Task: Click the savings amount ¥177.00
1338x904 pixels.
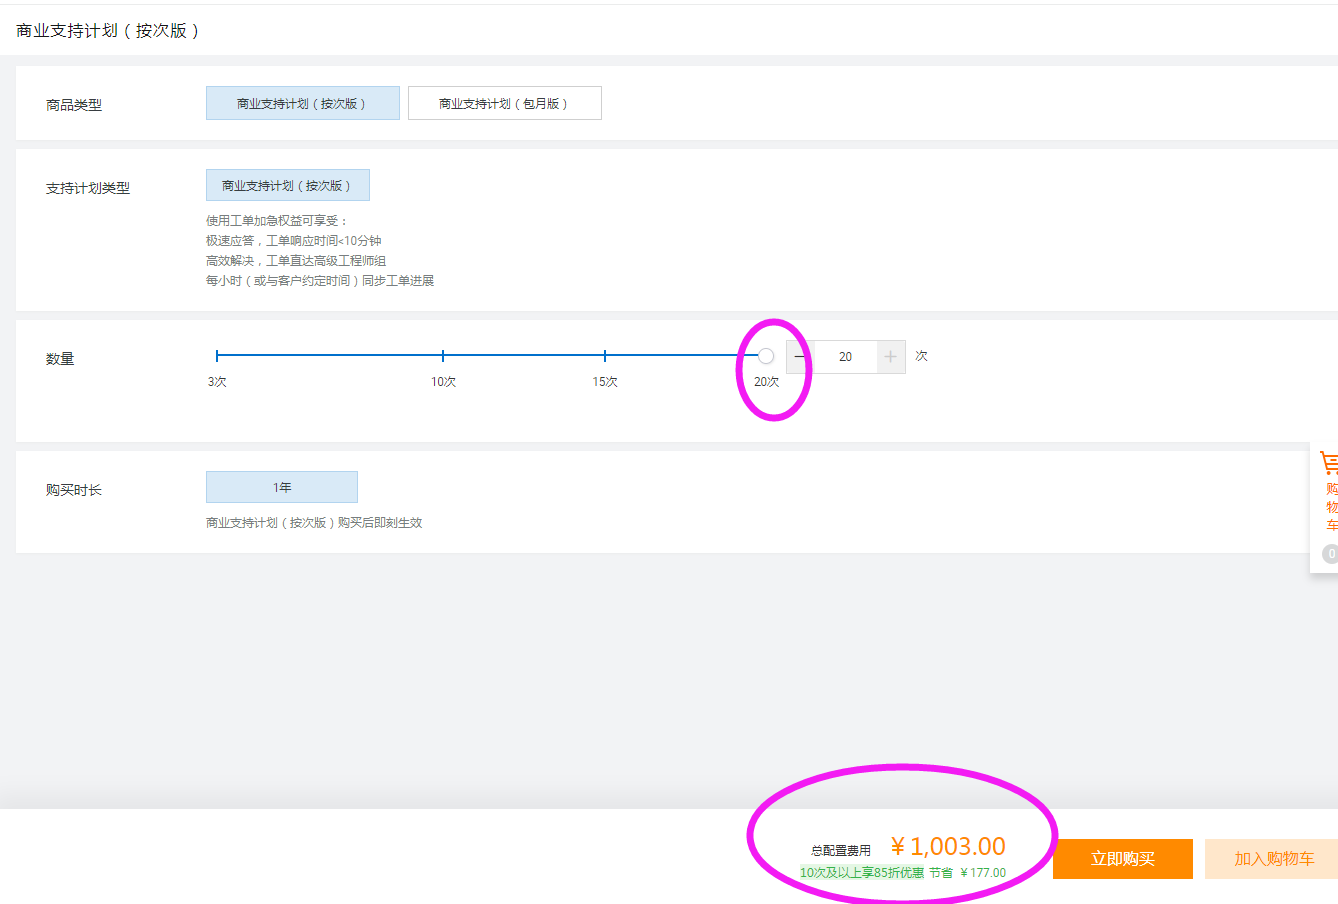Action: pyautogui.click(x=983, y=873)
